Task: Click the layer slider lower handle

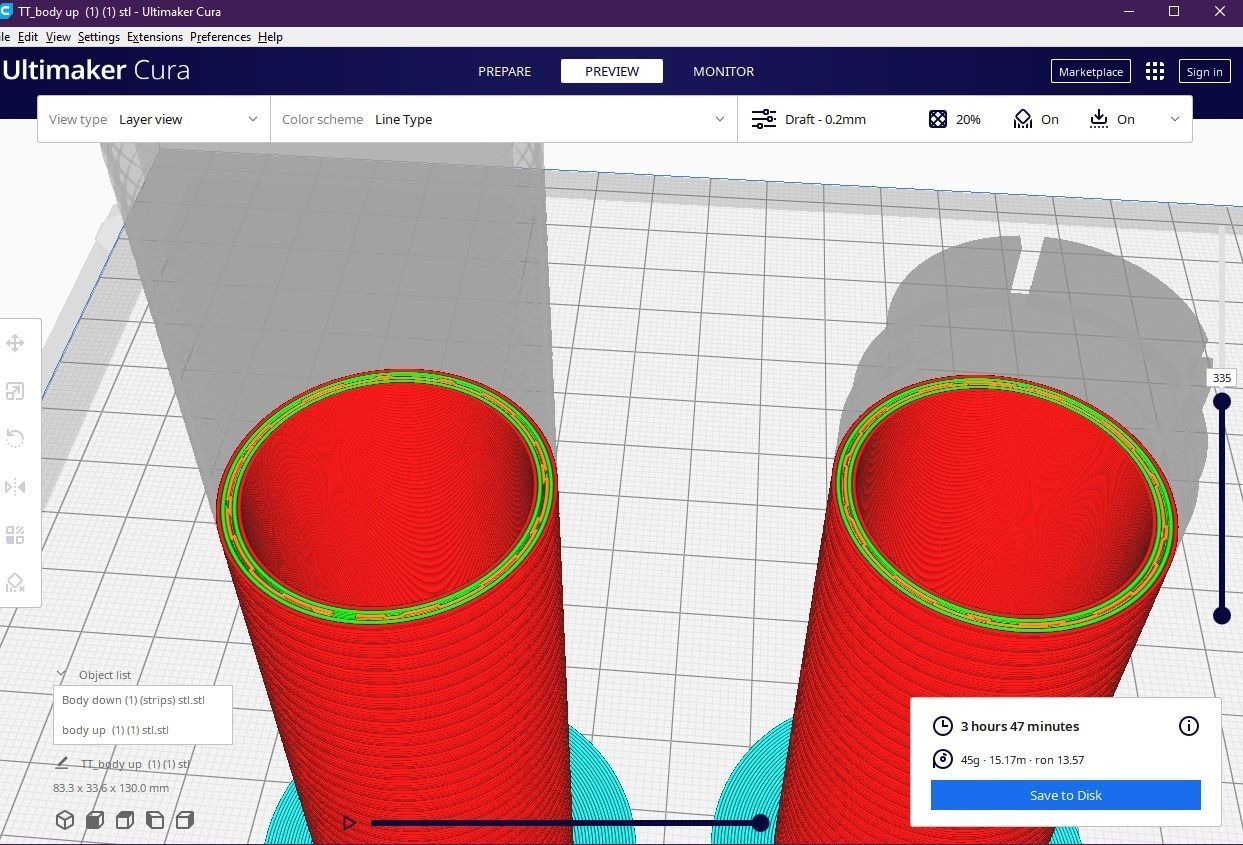Action: coord(1222,615)
